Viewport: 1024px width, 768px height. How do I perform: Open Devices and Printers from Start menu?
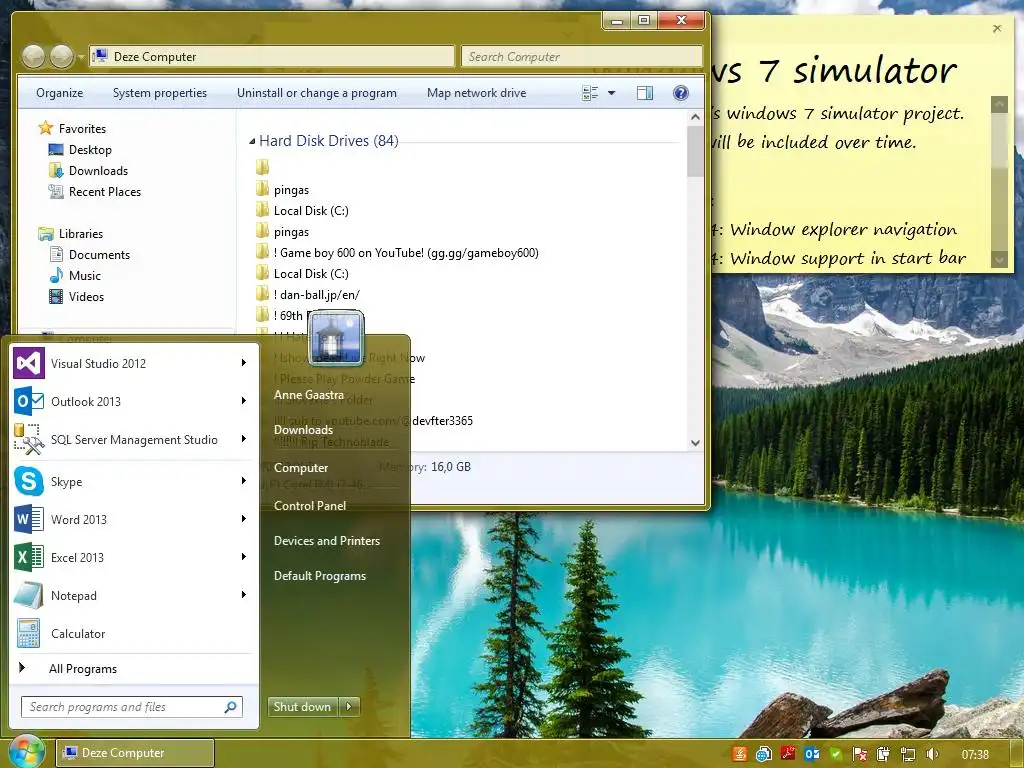327,541
